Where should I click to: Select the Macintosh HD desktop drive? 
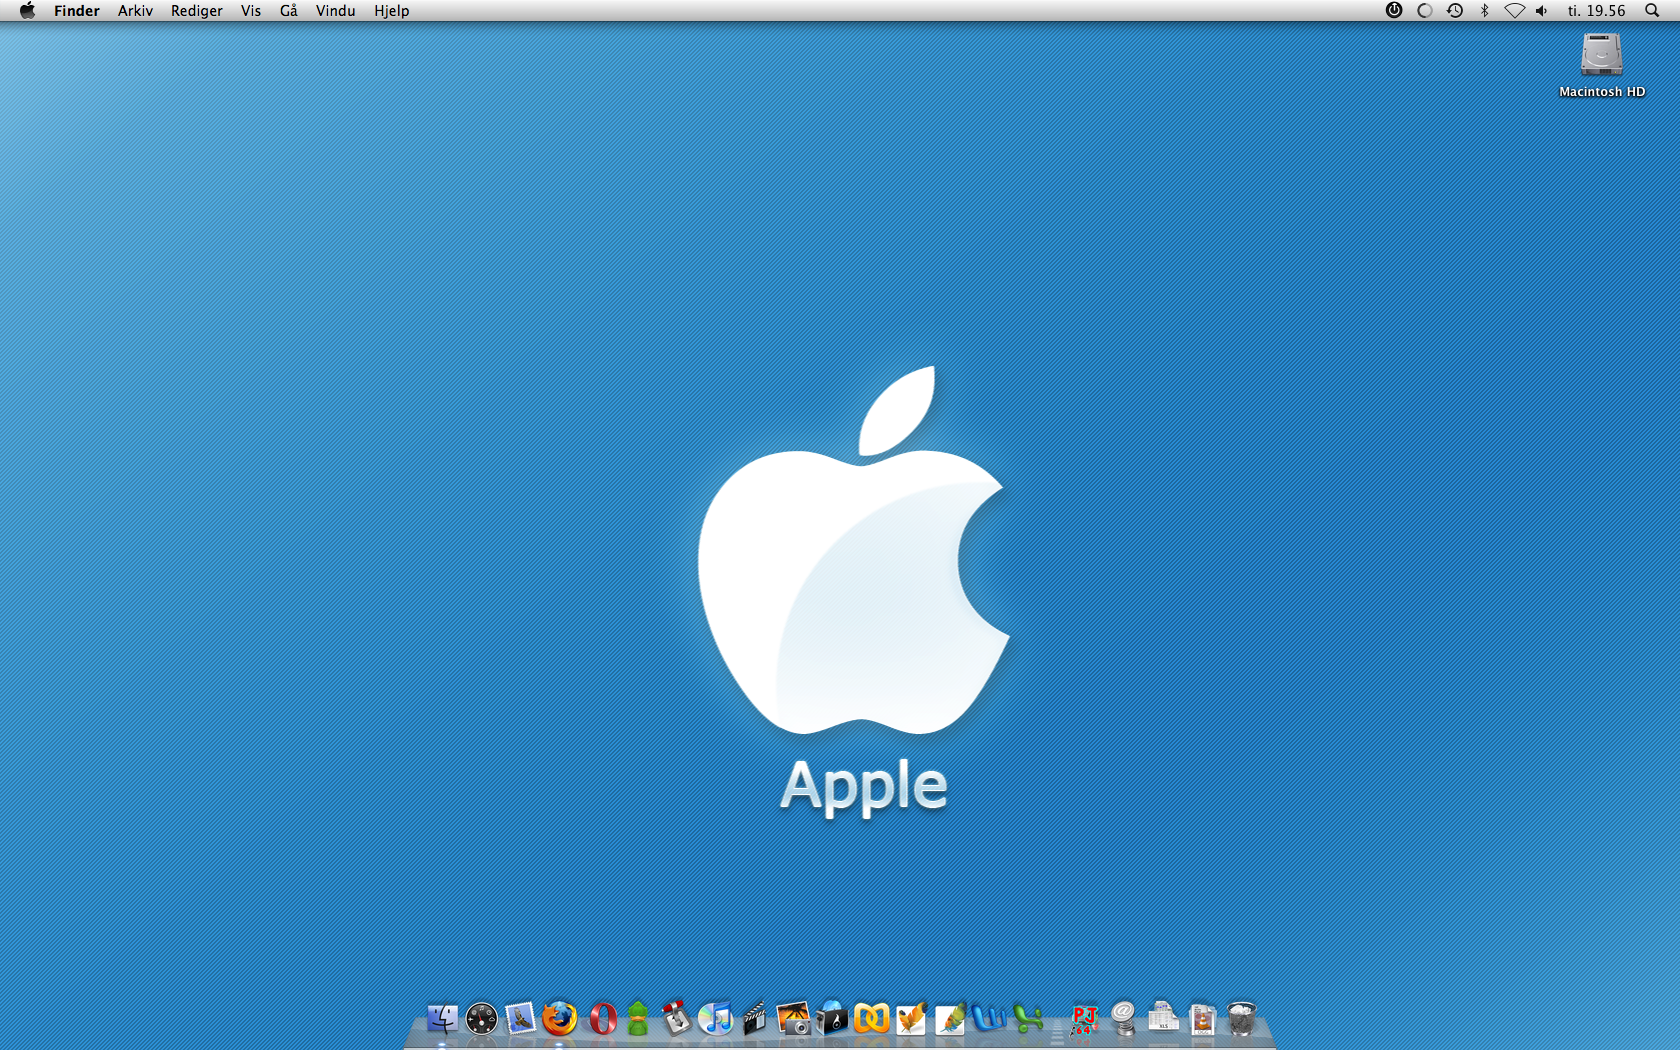point(1602,66)
